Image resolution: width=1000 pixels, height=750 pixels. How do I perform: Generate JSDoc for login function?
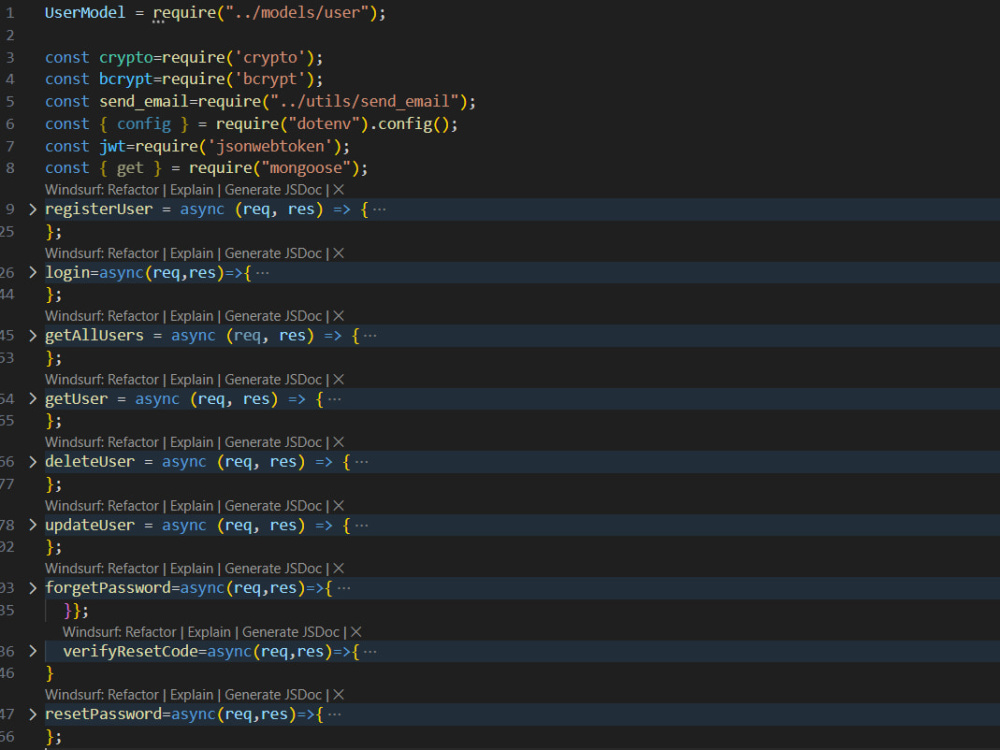pyautogui.click(x=273, y=253)
